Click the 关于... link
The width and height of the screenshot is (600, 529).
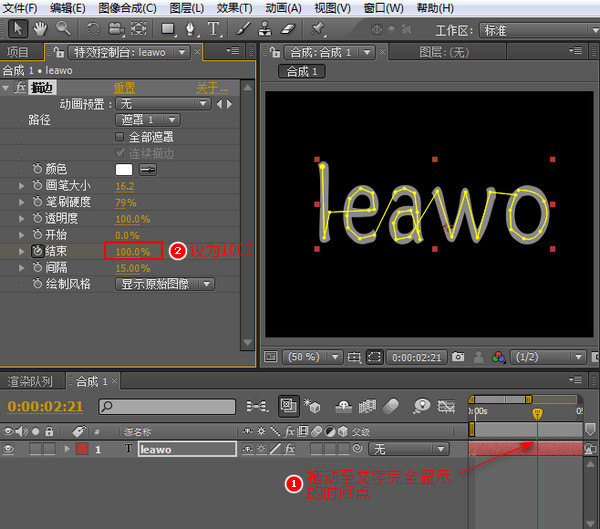[212, 88]
